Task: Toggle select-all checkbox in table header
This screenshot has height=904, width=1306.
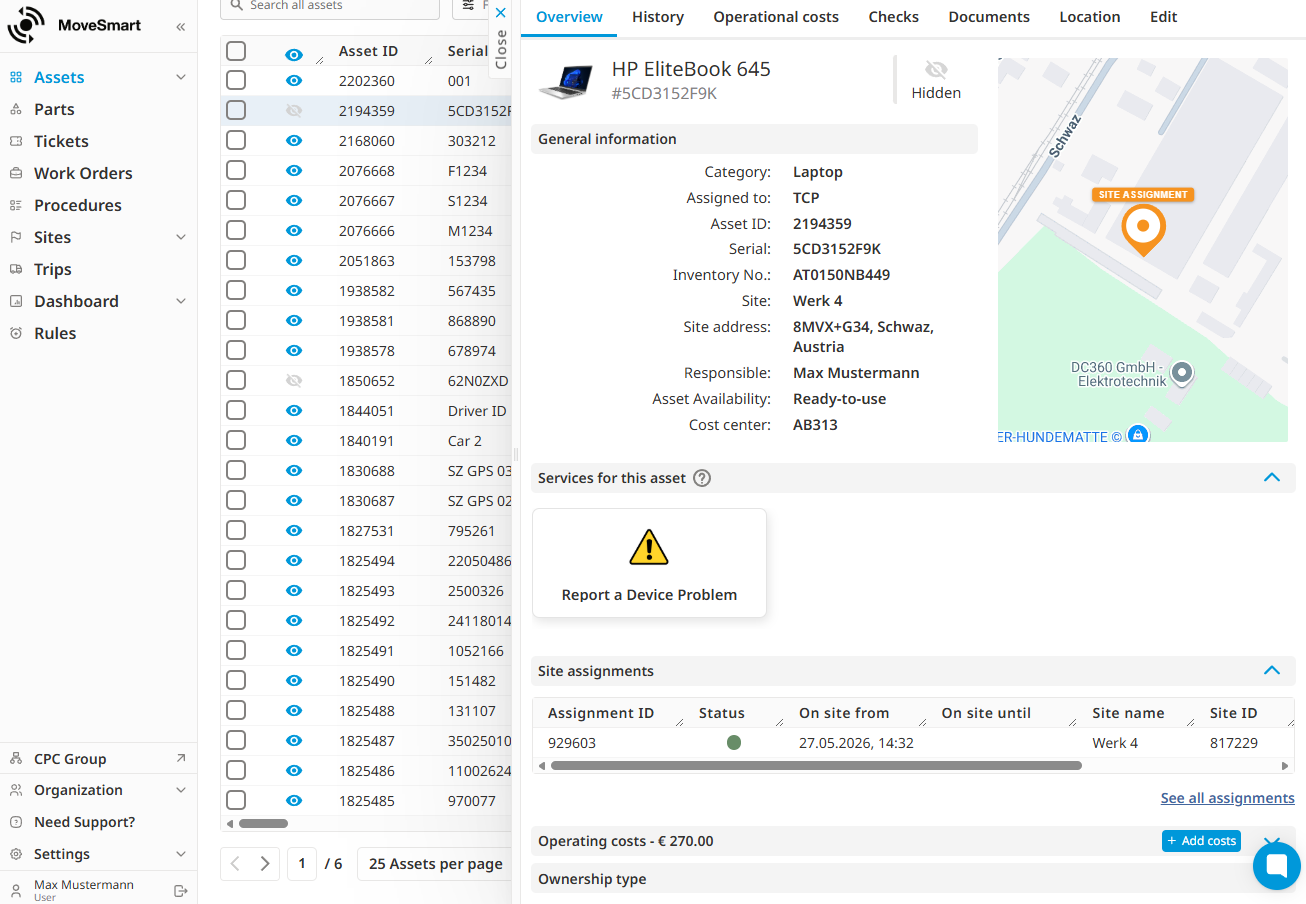Action: [236, 51]
